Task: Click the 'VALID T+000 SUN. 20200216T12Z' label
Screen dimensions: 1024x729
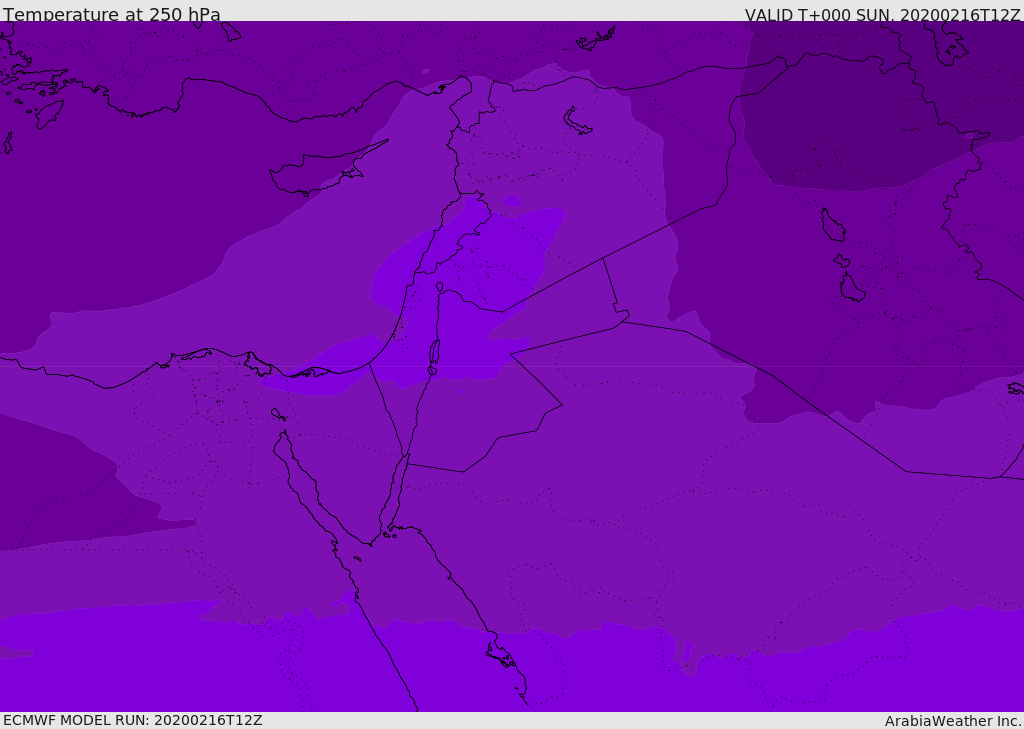Action: [x=882, y=15]
